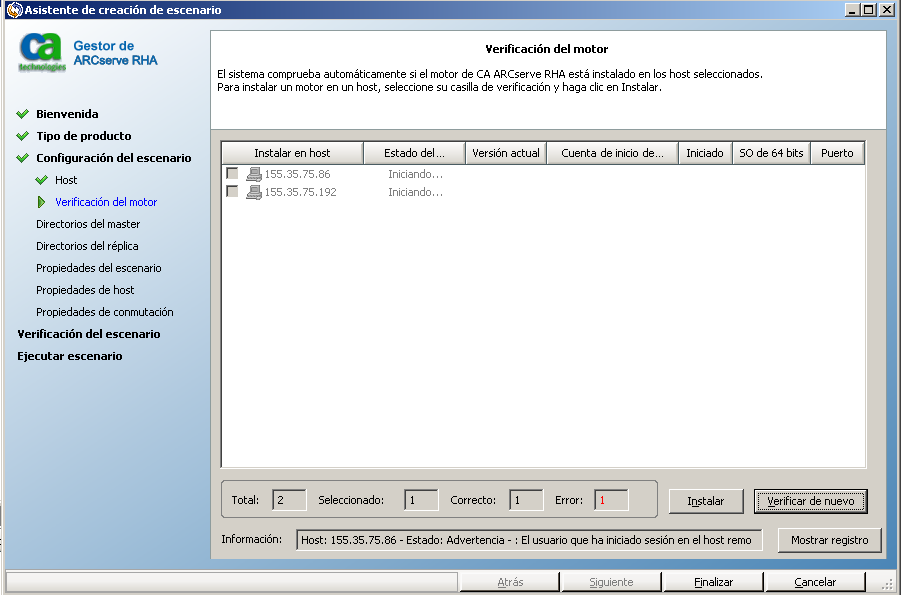901x595 pixels.
Task: Open the log with 'Mostrar registro'
Action: click(829, 540)
